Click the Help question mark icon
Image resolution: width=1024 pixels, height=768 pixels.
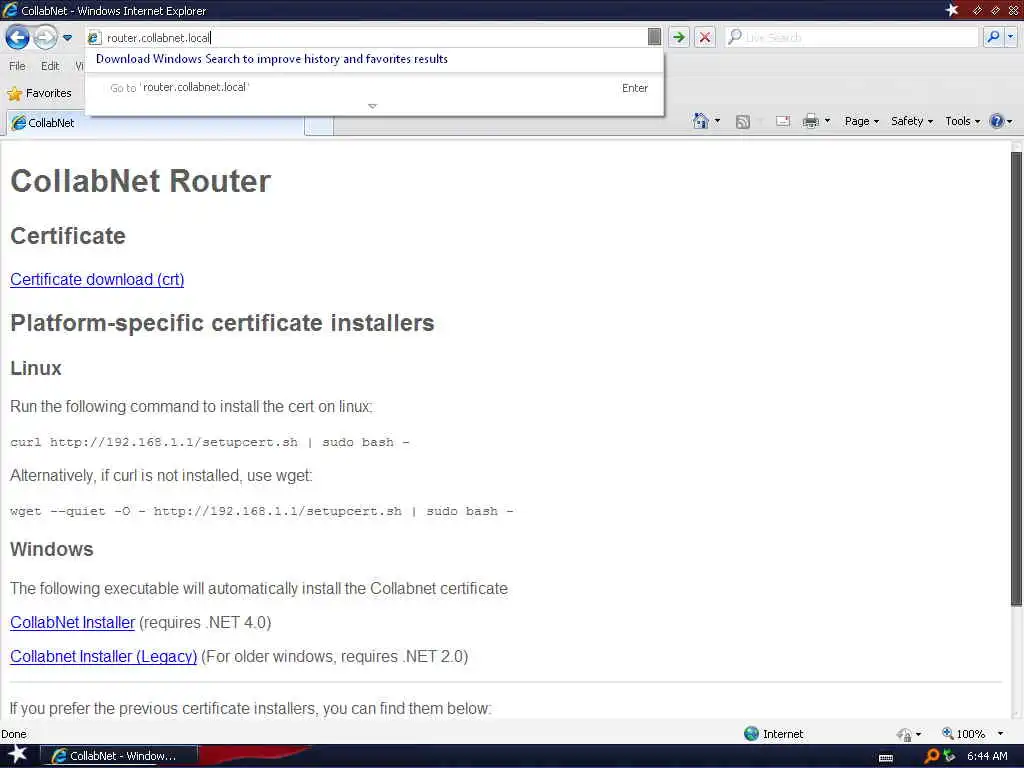(997, 121)
